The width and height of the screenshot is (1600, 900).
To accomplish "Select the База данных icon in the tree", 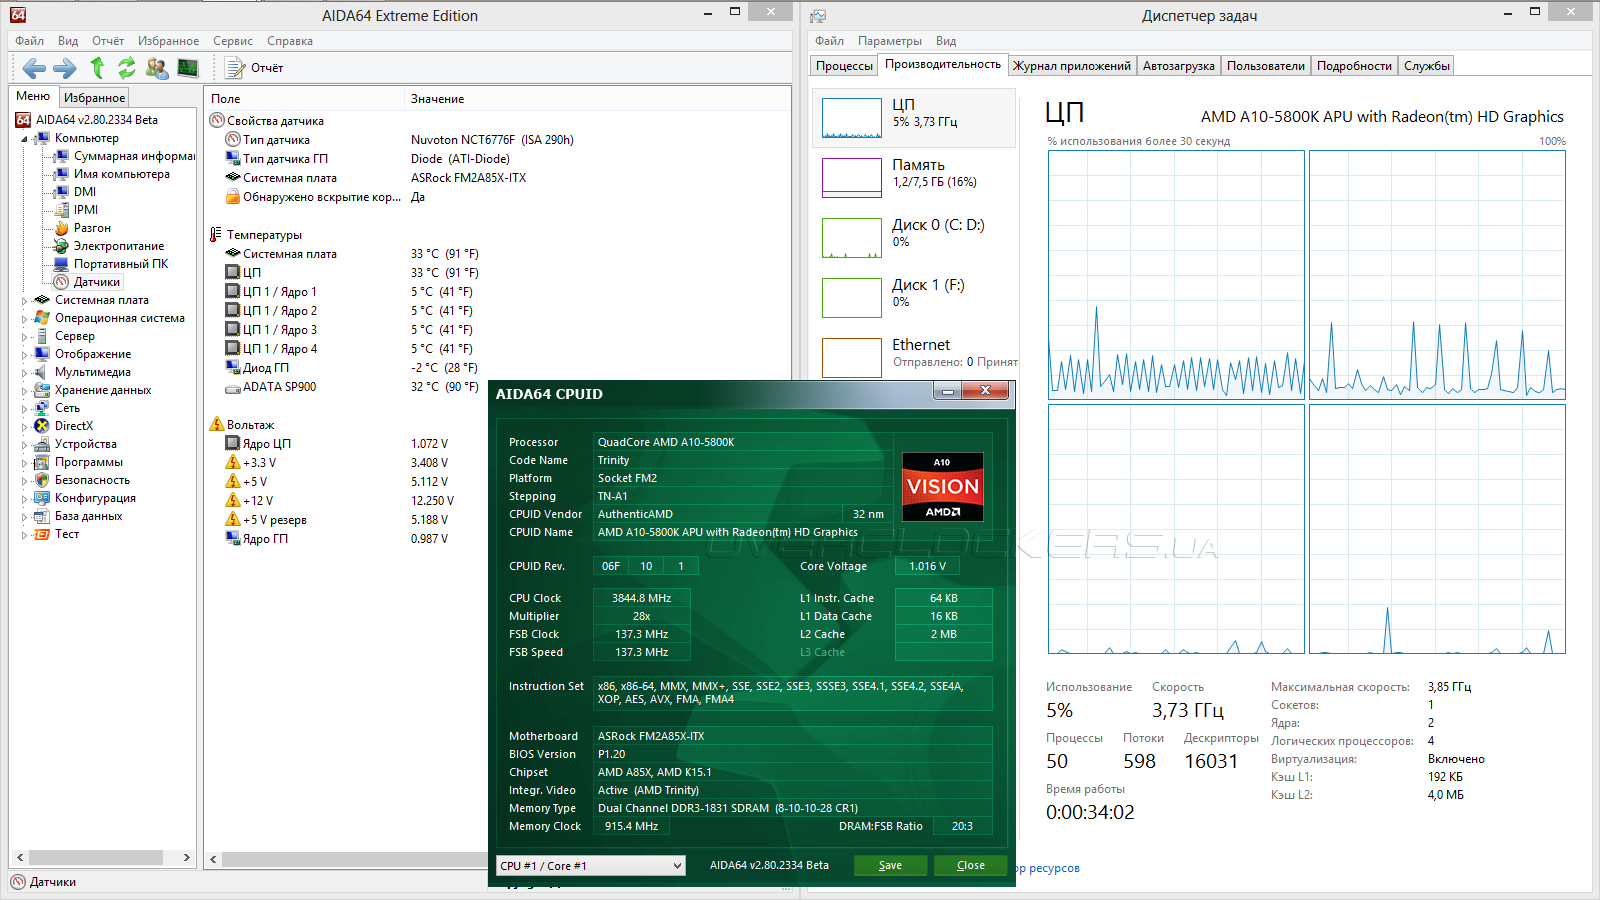I will coord(42,516).
